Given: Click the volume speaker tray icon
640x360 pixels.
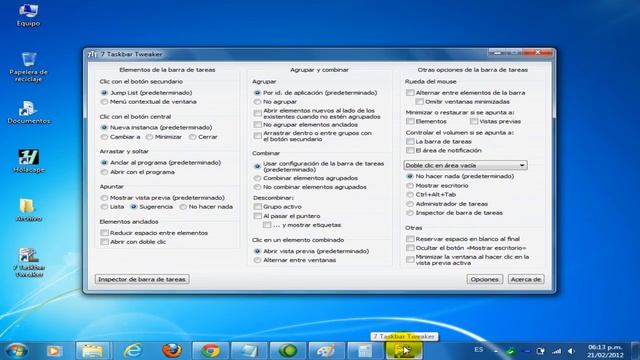Looking at the screenshot, I should tap(571, 351).
